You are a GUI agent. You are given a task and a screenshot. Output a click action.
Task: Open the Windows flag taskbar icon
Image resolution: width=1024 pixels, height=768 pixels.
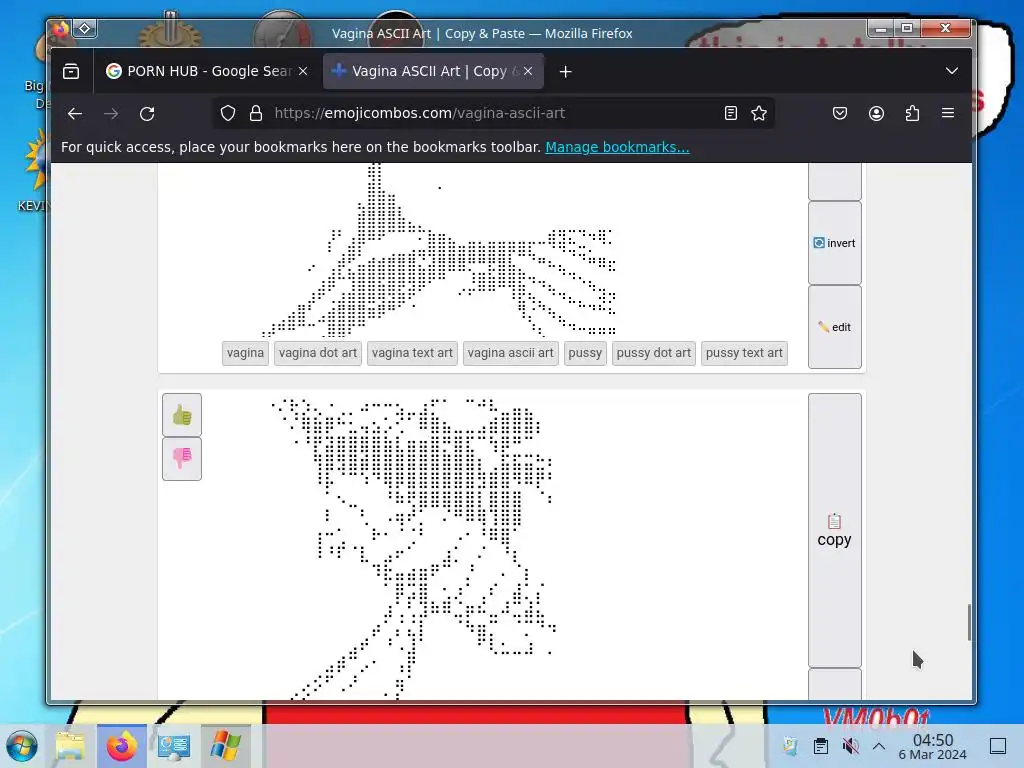click(x=226, y=746)
